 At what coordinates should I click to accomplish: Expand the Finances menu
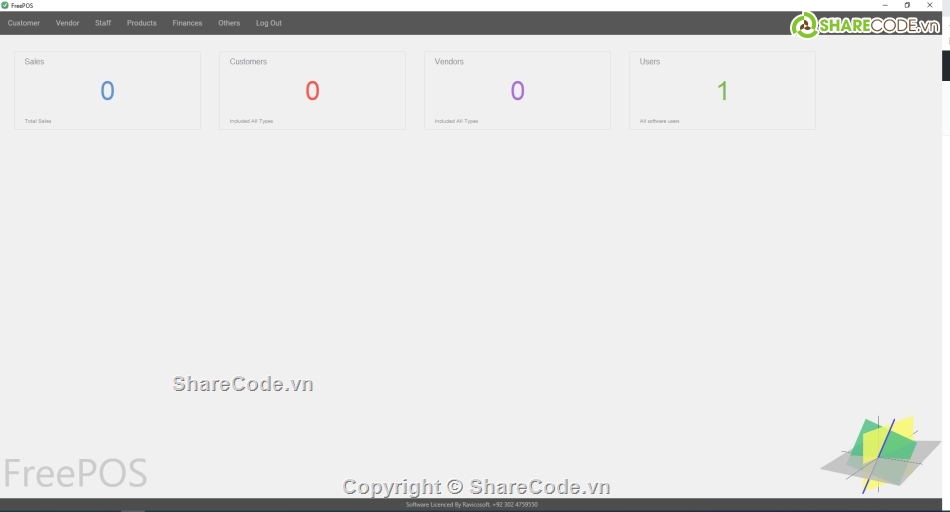tap(187, 23)
